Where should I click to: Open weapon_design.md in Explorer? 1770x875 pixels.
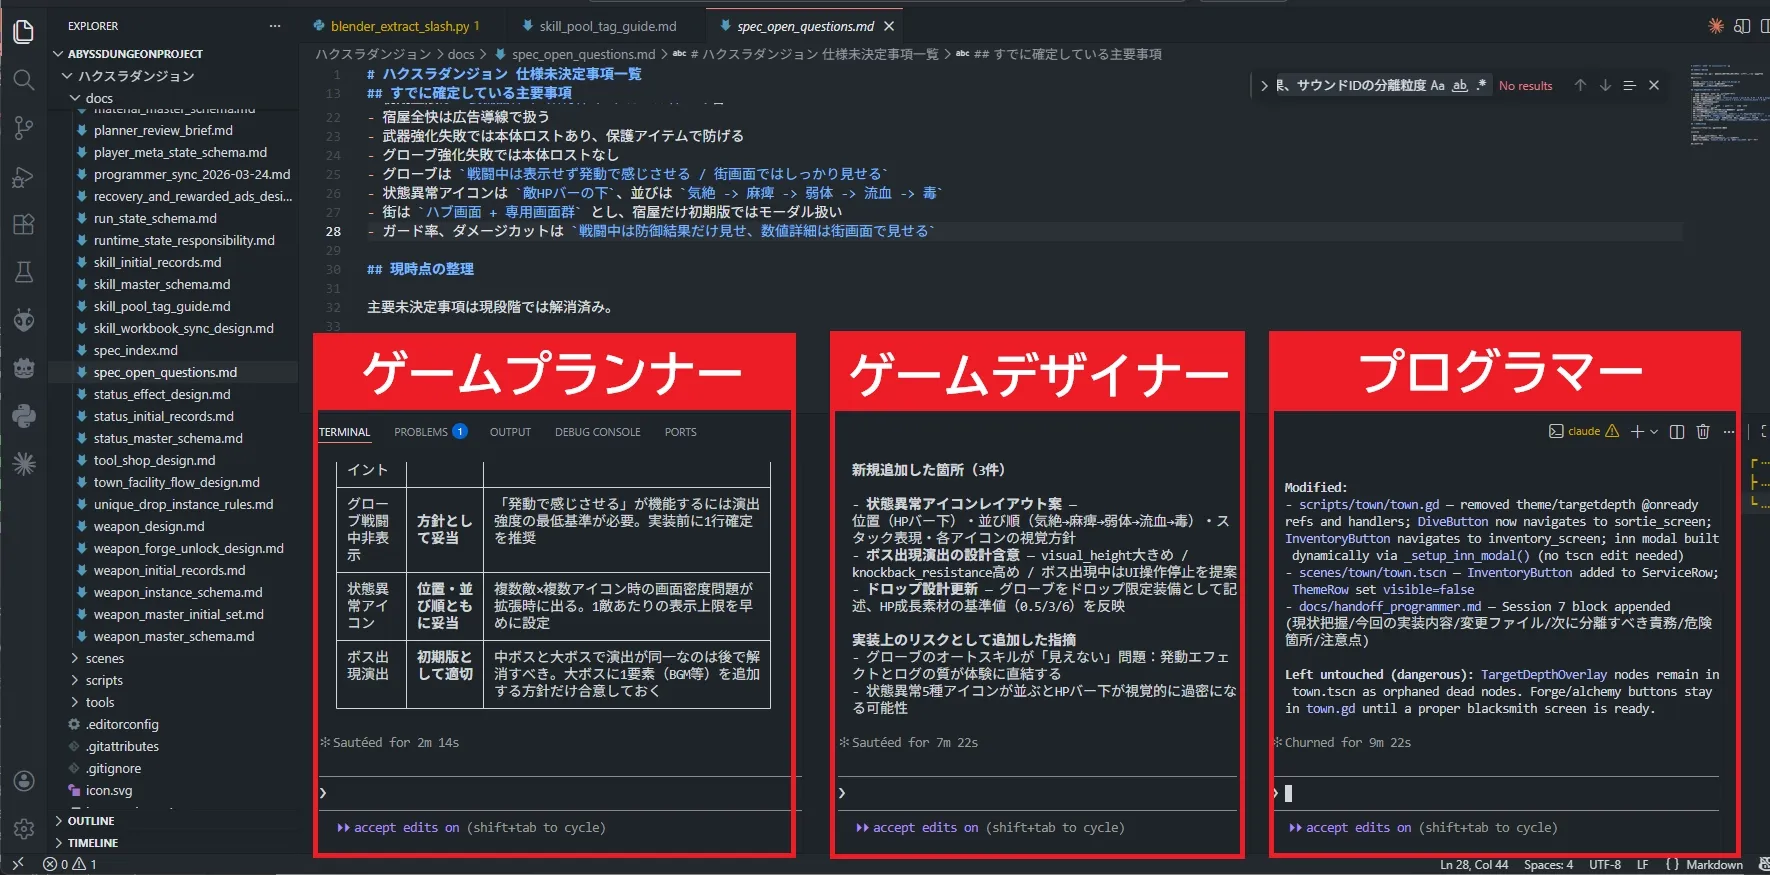pos(149,526)
